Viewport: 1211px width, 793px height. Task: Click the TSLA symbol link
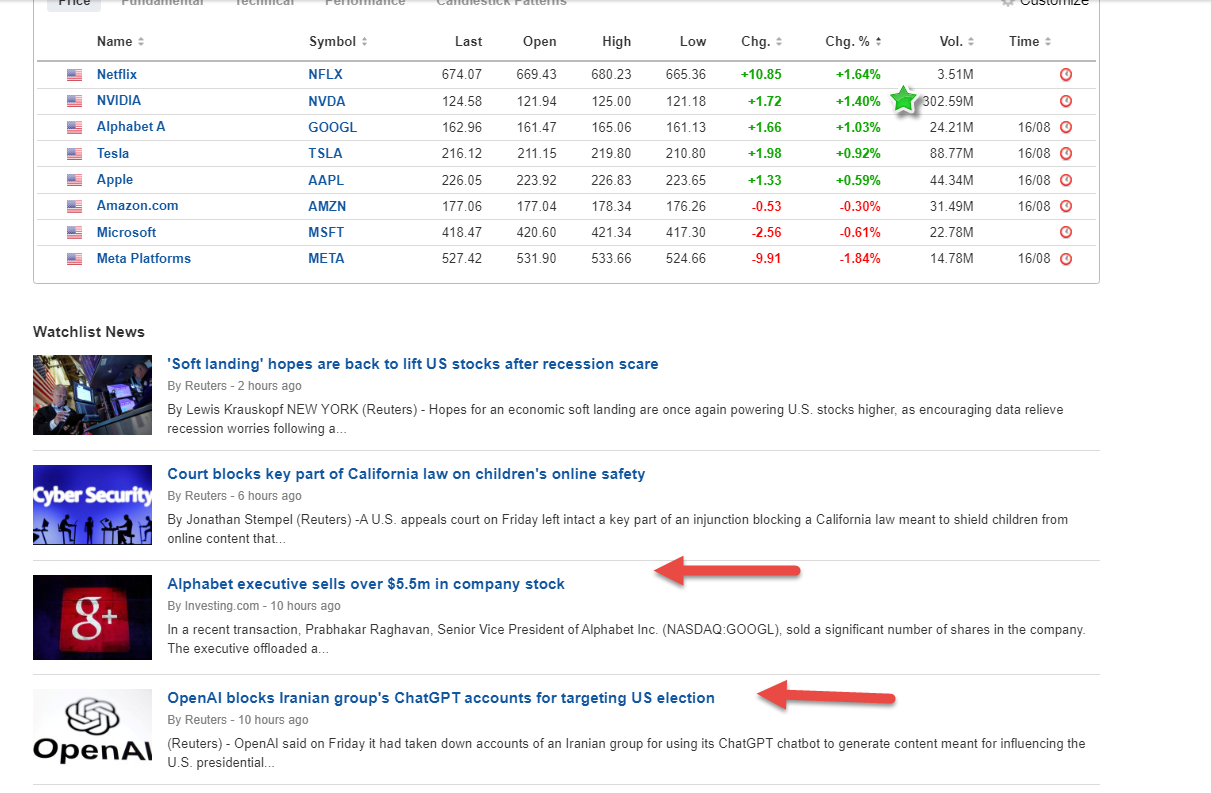coord(325,154)
